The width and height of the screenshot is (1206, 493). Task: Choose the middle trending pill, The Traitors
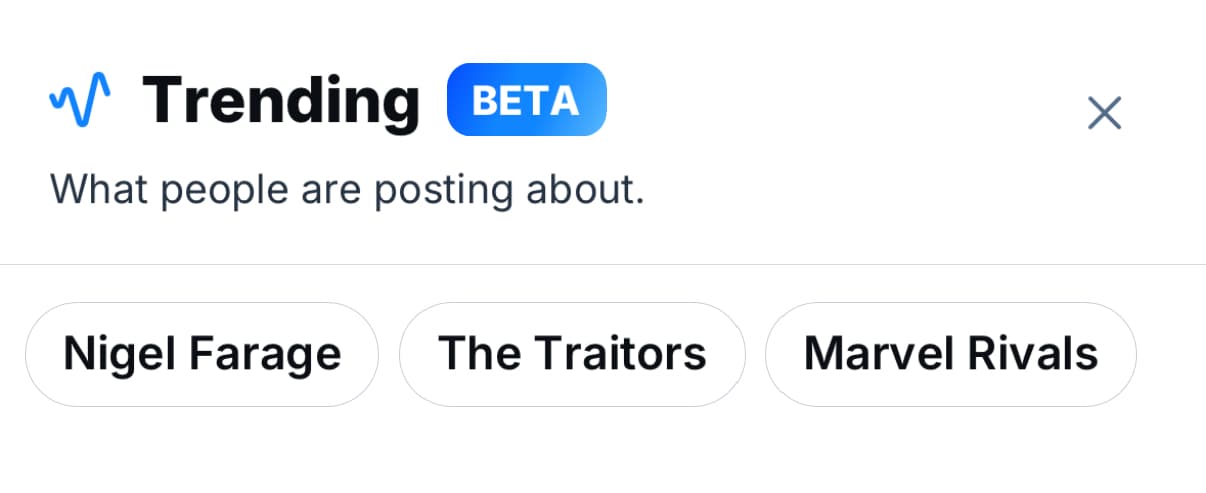click(572, 354)
